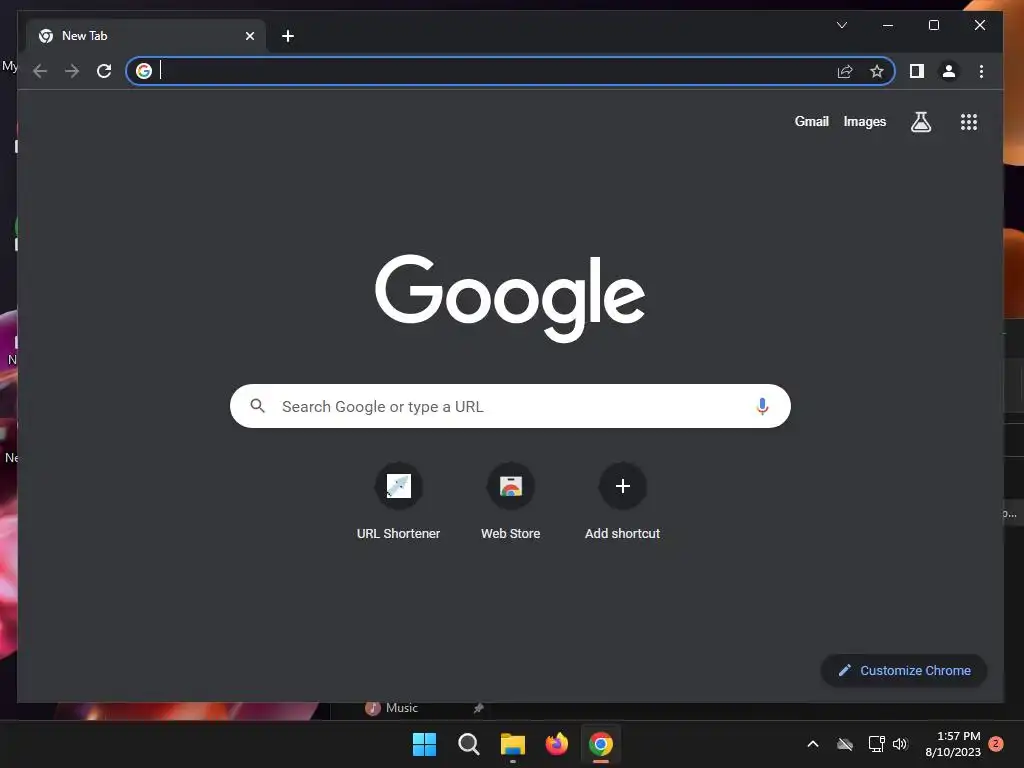Click Music item in background window
The width and height of the screenshot is (1024, 768).
391,708
